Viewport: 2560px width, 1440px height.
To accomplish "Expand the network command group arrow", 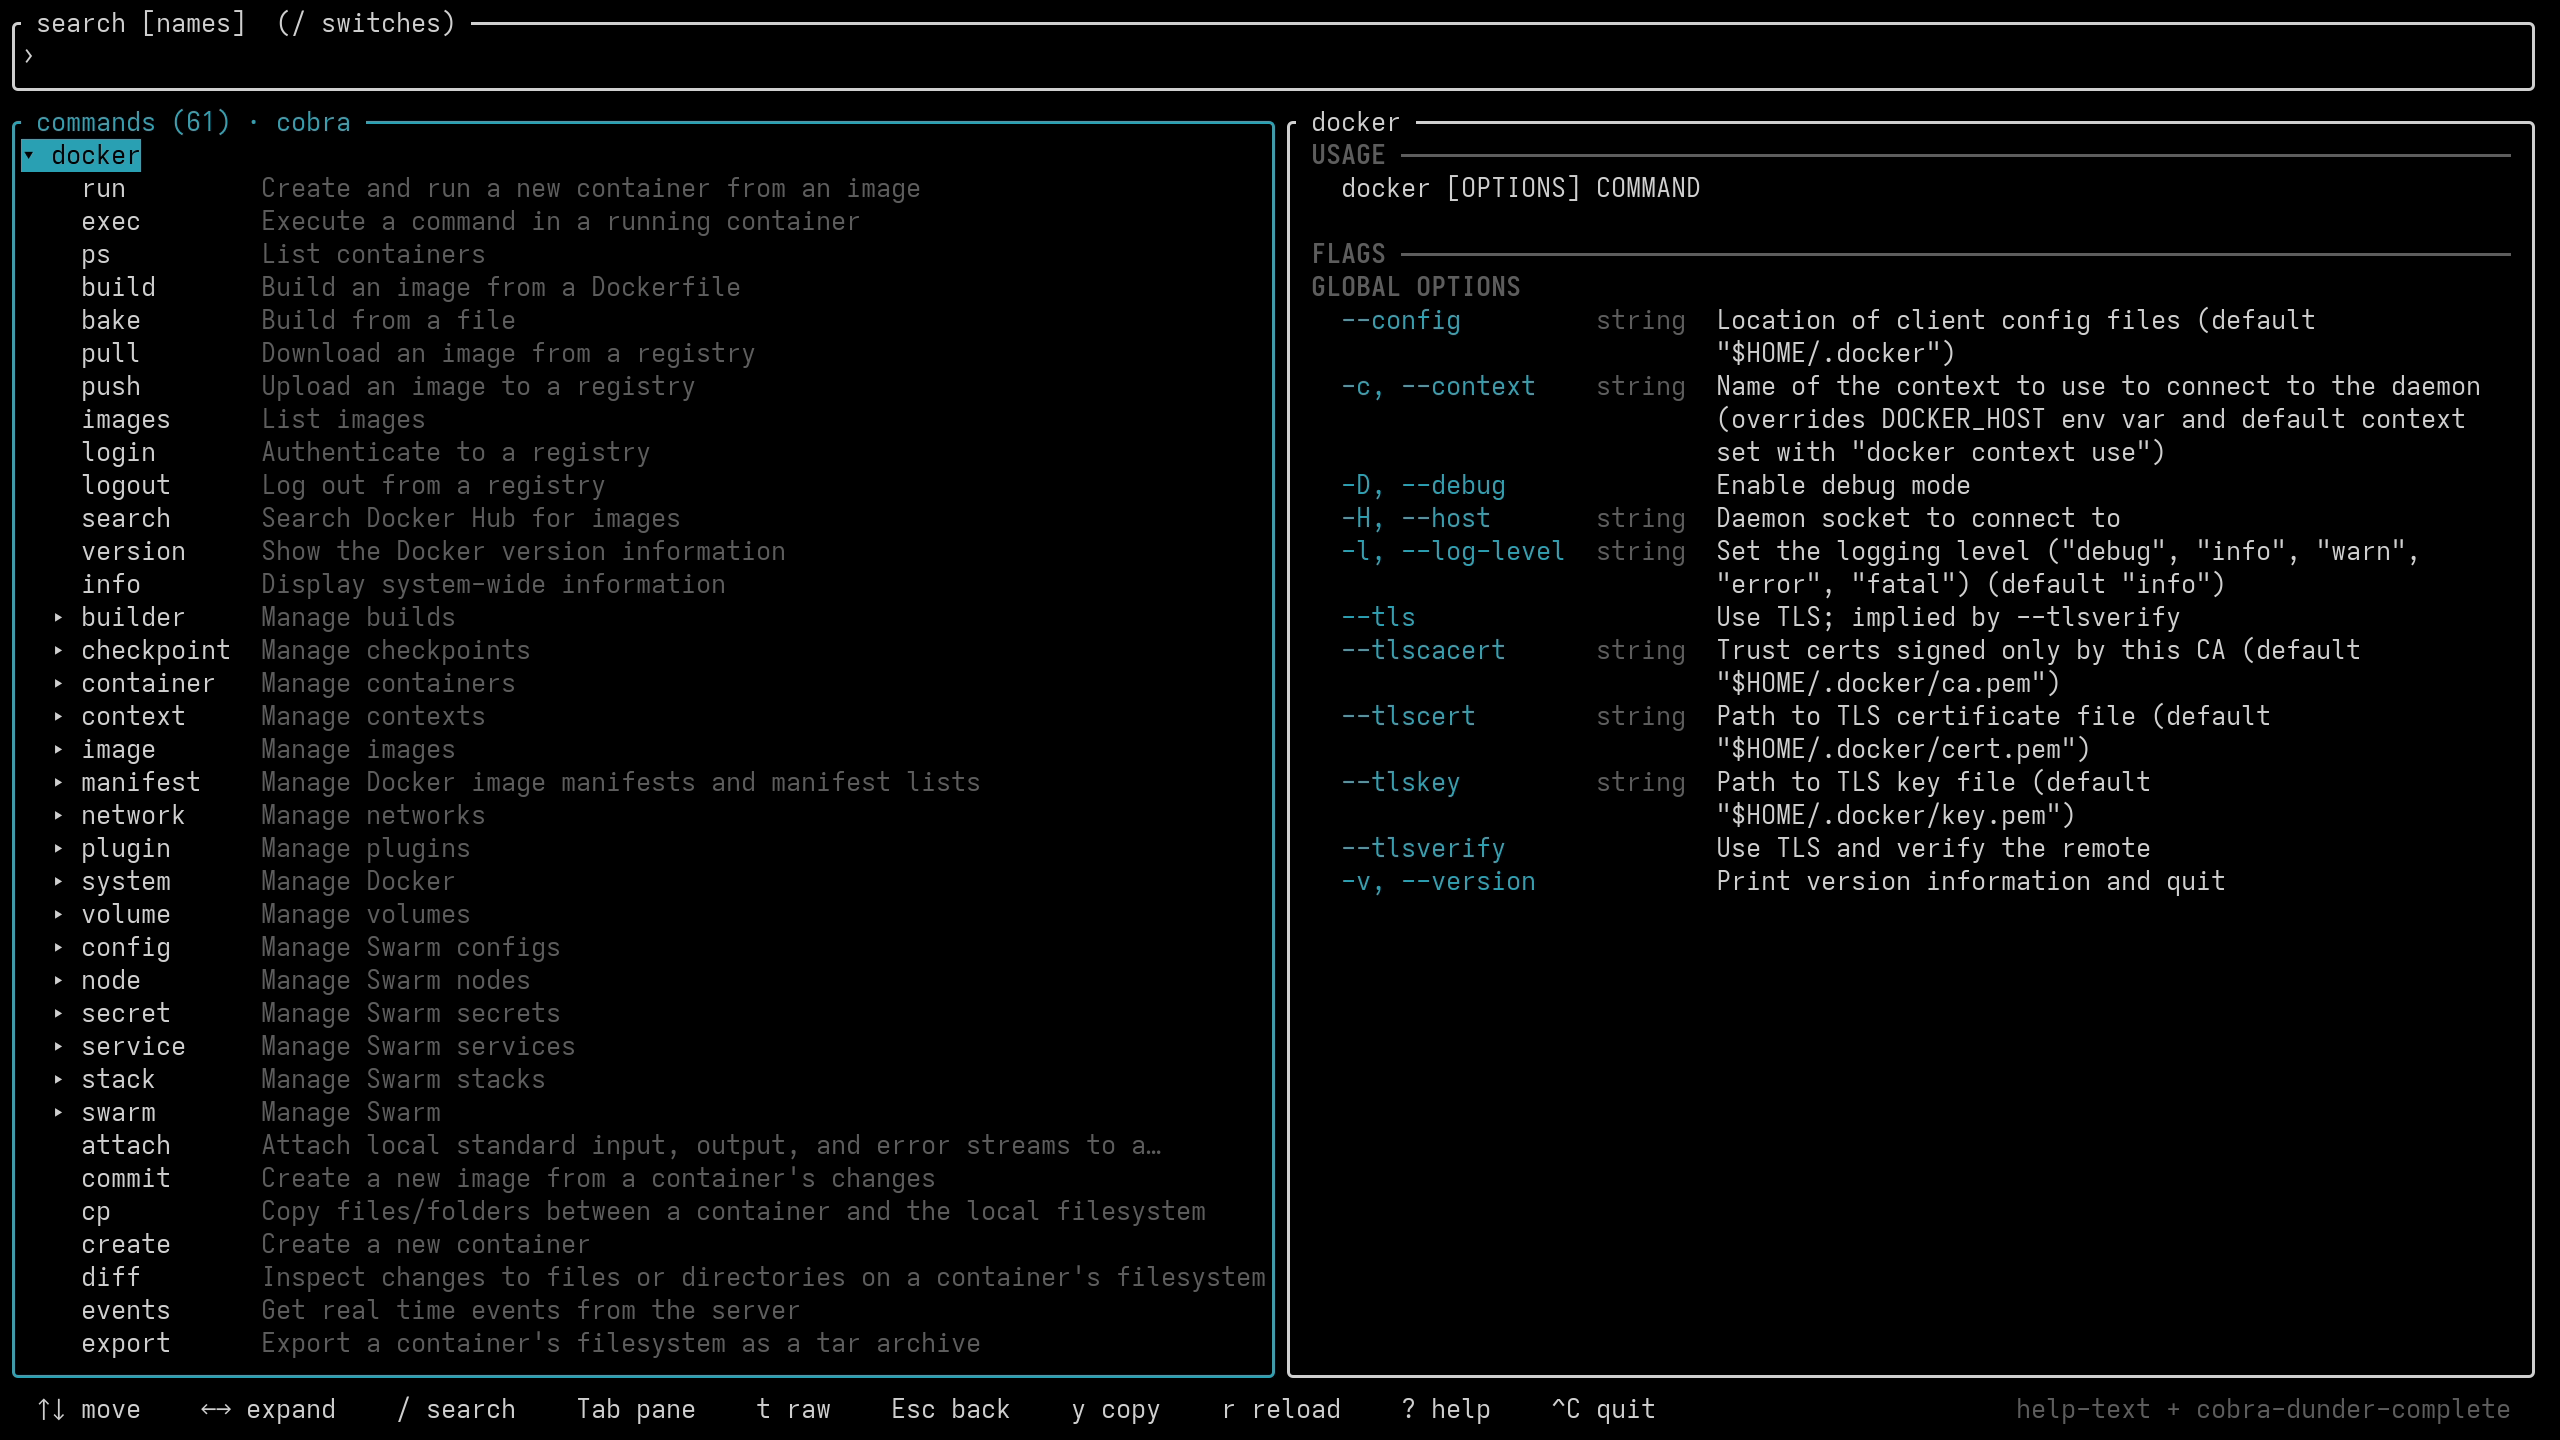I will (x=59, y=816).
